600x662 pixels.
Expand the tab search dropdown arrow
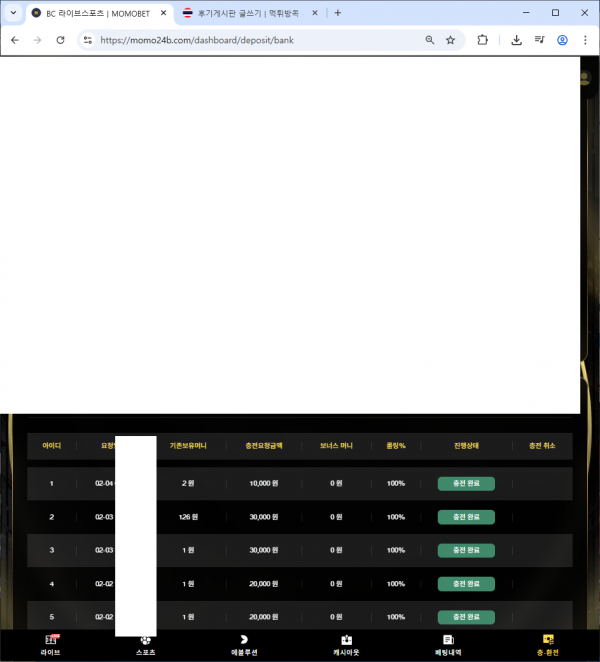click(x=13, y=13)
